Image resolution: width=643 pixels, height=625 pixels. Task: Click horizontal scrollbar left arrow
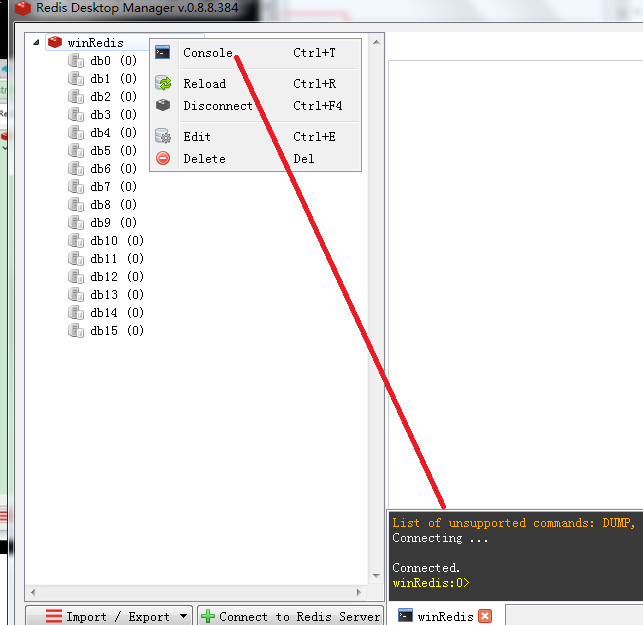coord(33,592)
